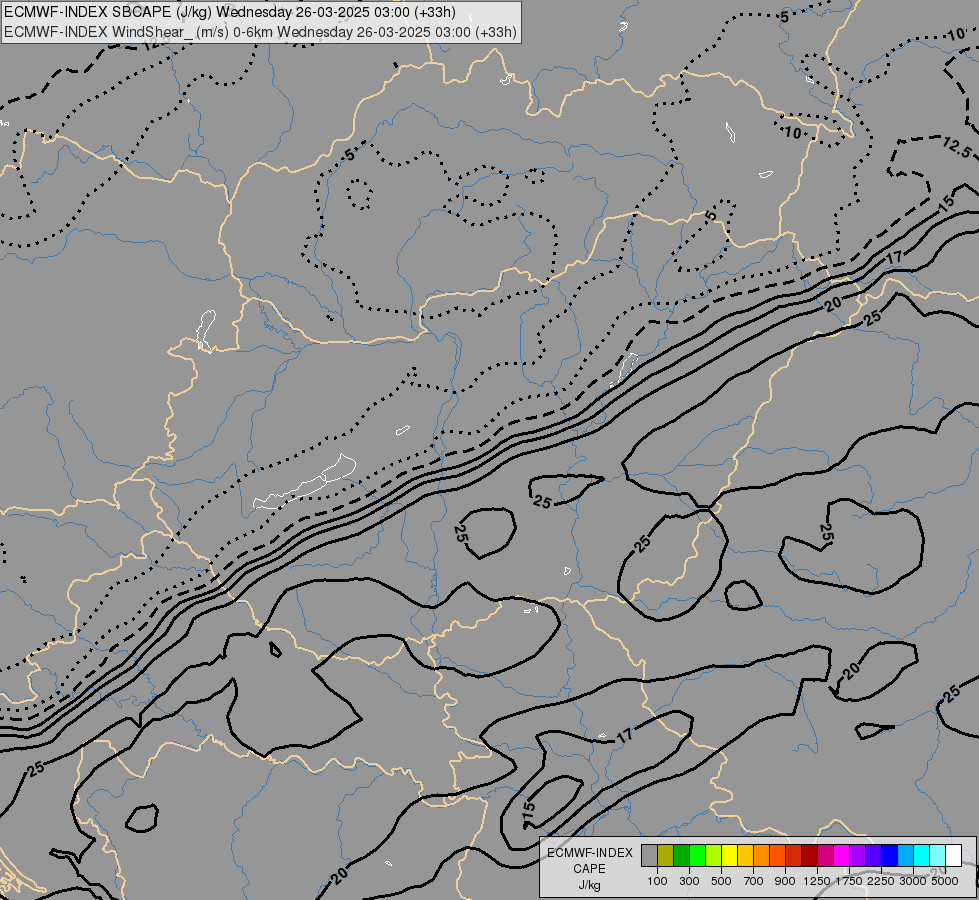979x900 pixels.
Task: Click the bright green legend swatch
Action: [697, 855]
